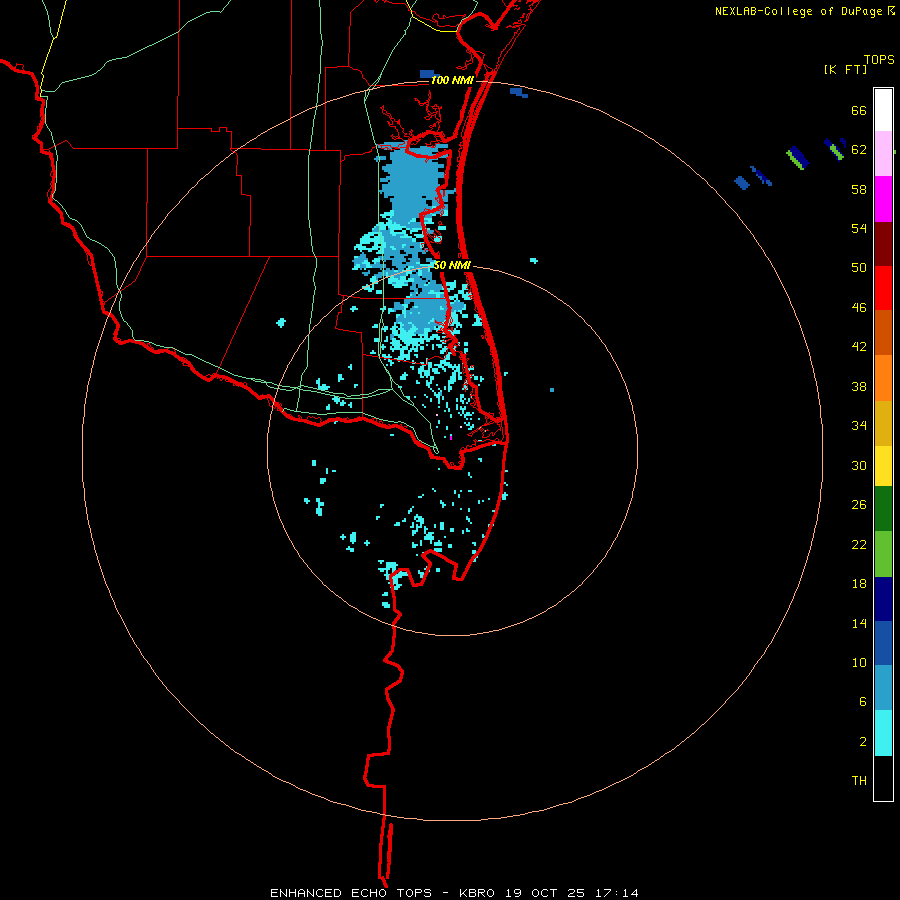This screenshot has height=900, width=900.
Task: Click the dark orange legend swatch near 42
Action: tap(883, 332)
